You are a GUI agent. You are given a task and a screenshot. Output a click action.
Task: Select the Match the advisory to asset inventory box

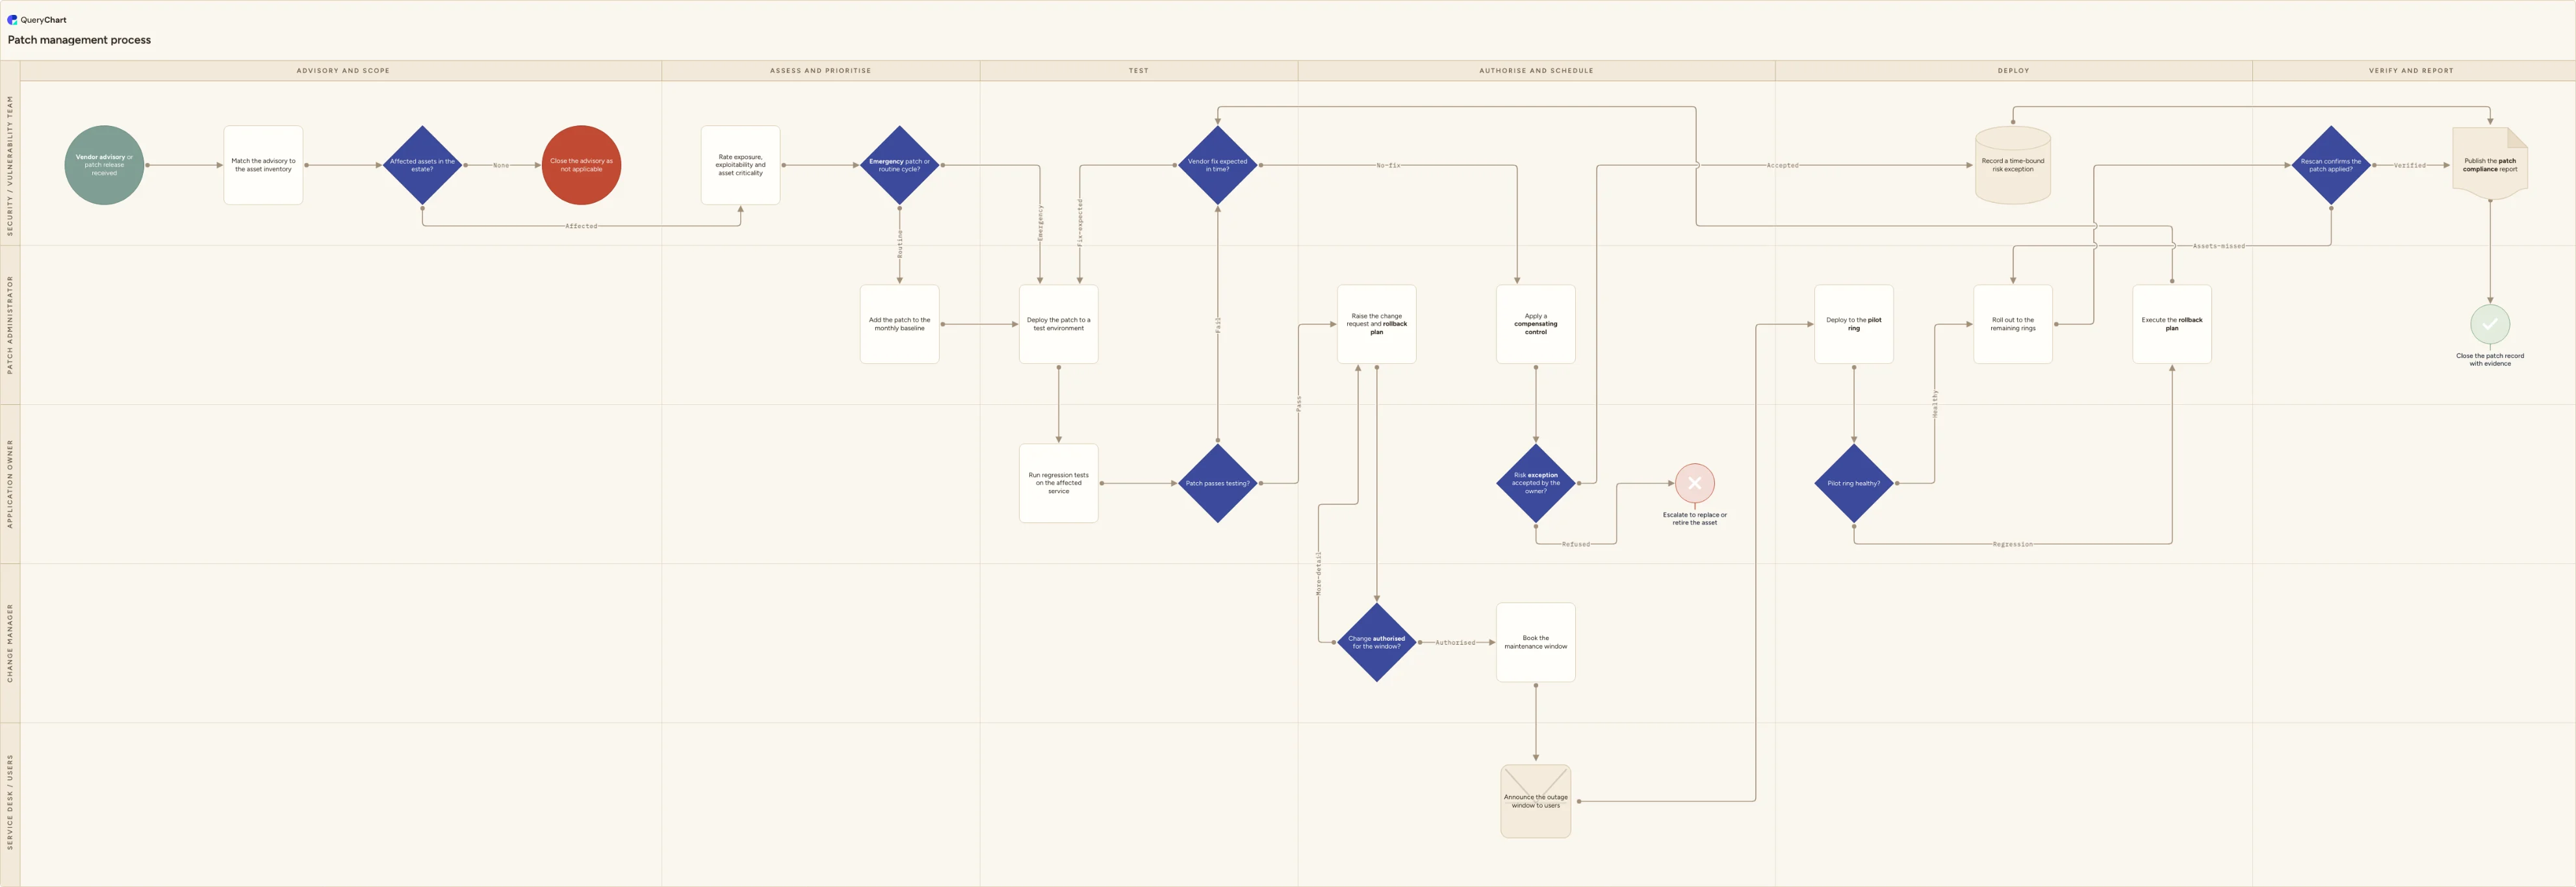point(263,165)
